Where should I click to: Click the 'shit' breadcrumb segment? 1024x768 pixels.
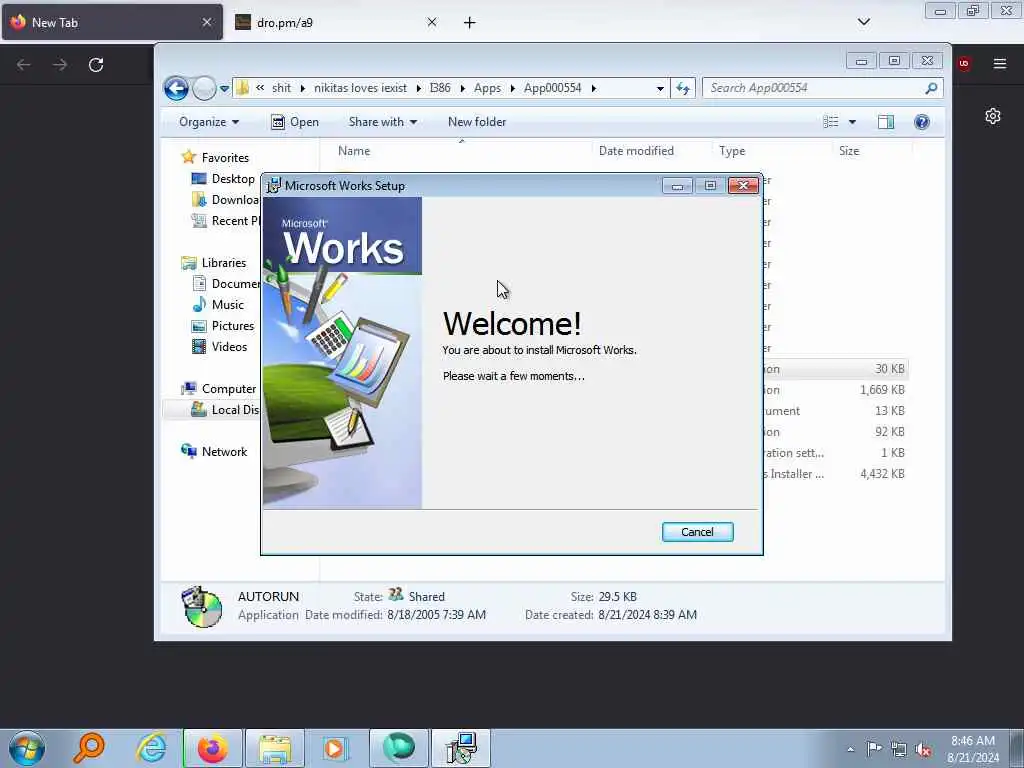click(281, 88)
